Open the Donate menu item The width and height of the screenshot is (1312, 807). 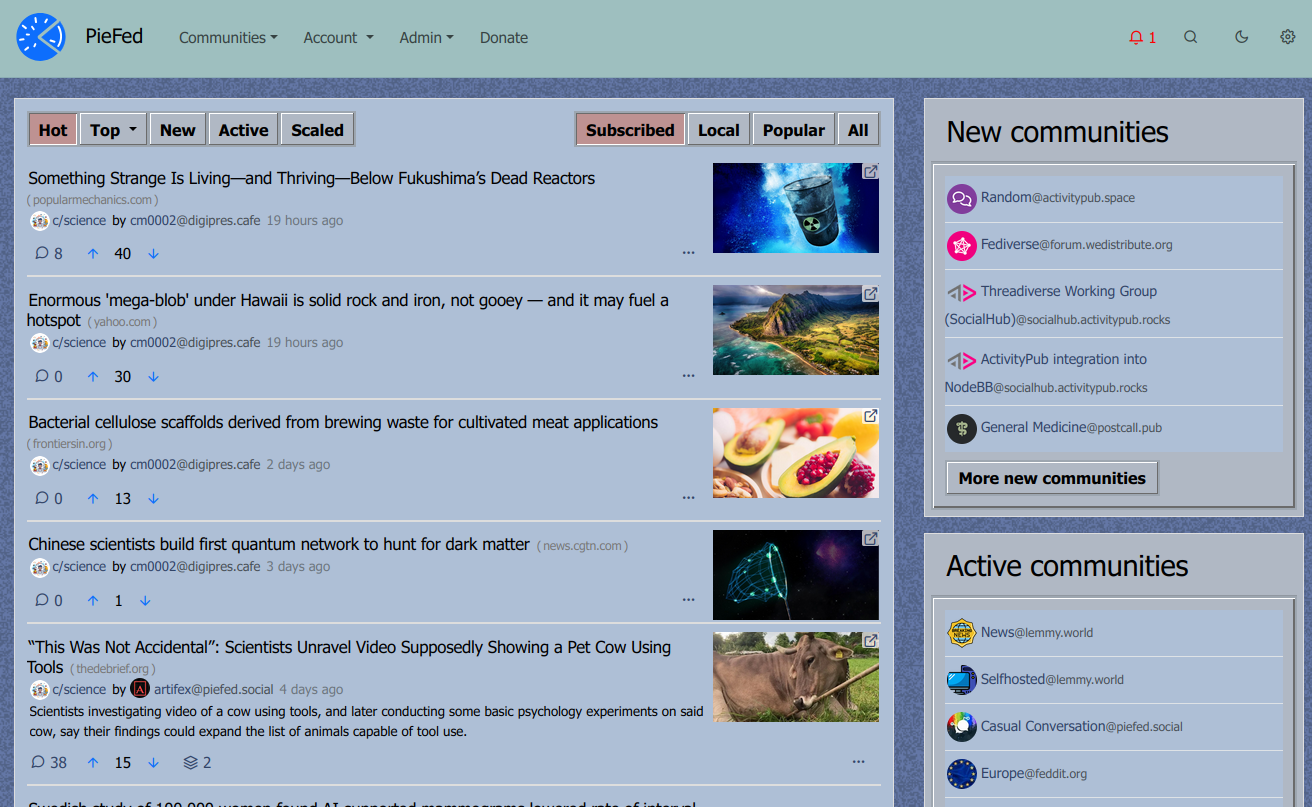click(503, 38)
